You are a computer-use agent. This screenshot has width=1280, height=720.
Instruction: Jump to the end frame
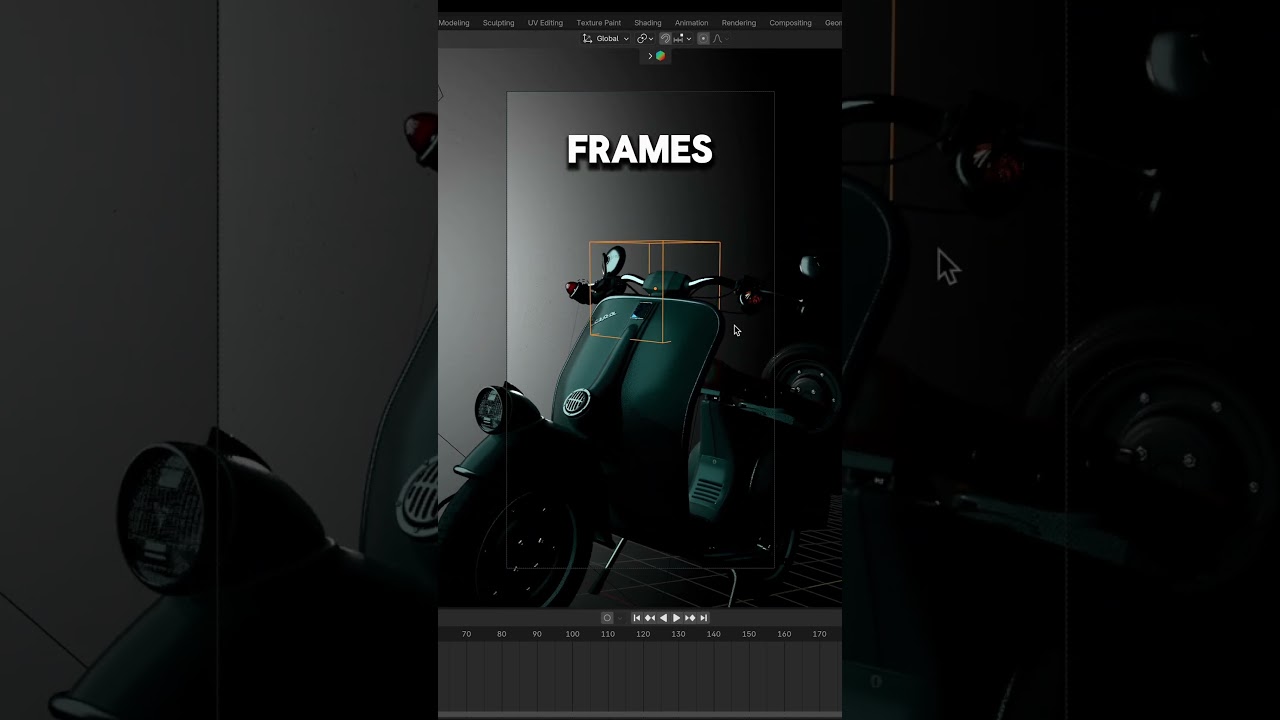pyautogui.click(x=703, y=618)
